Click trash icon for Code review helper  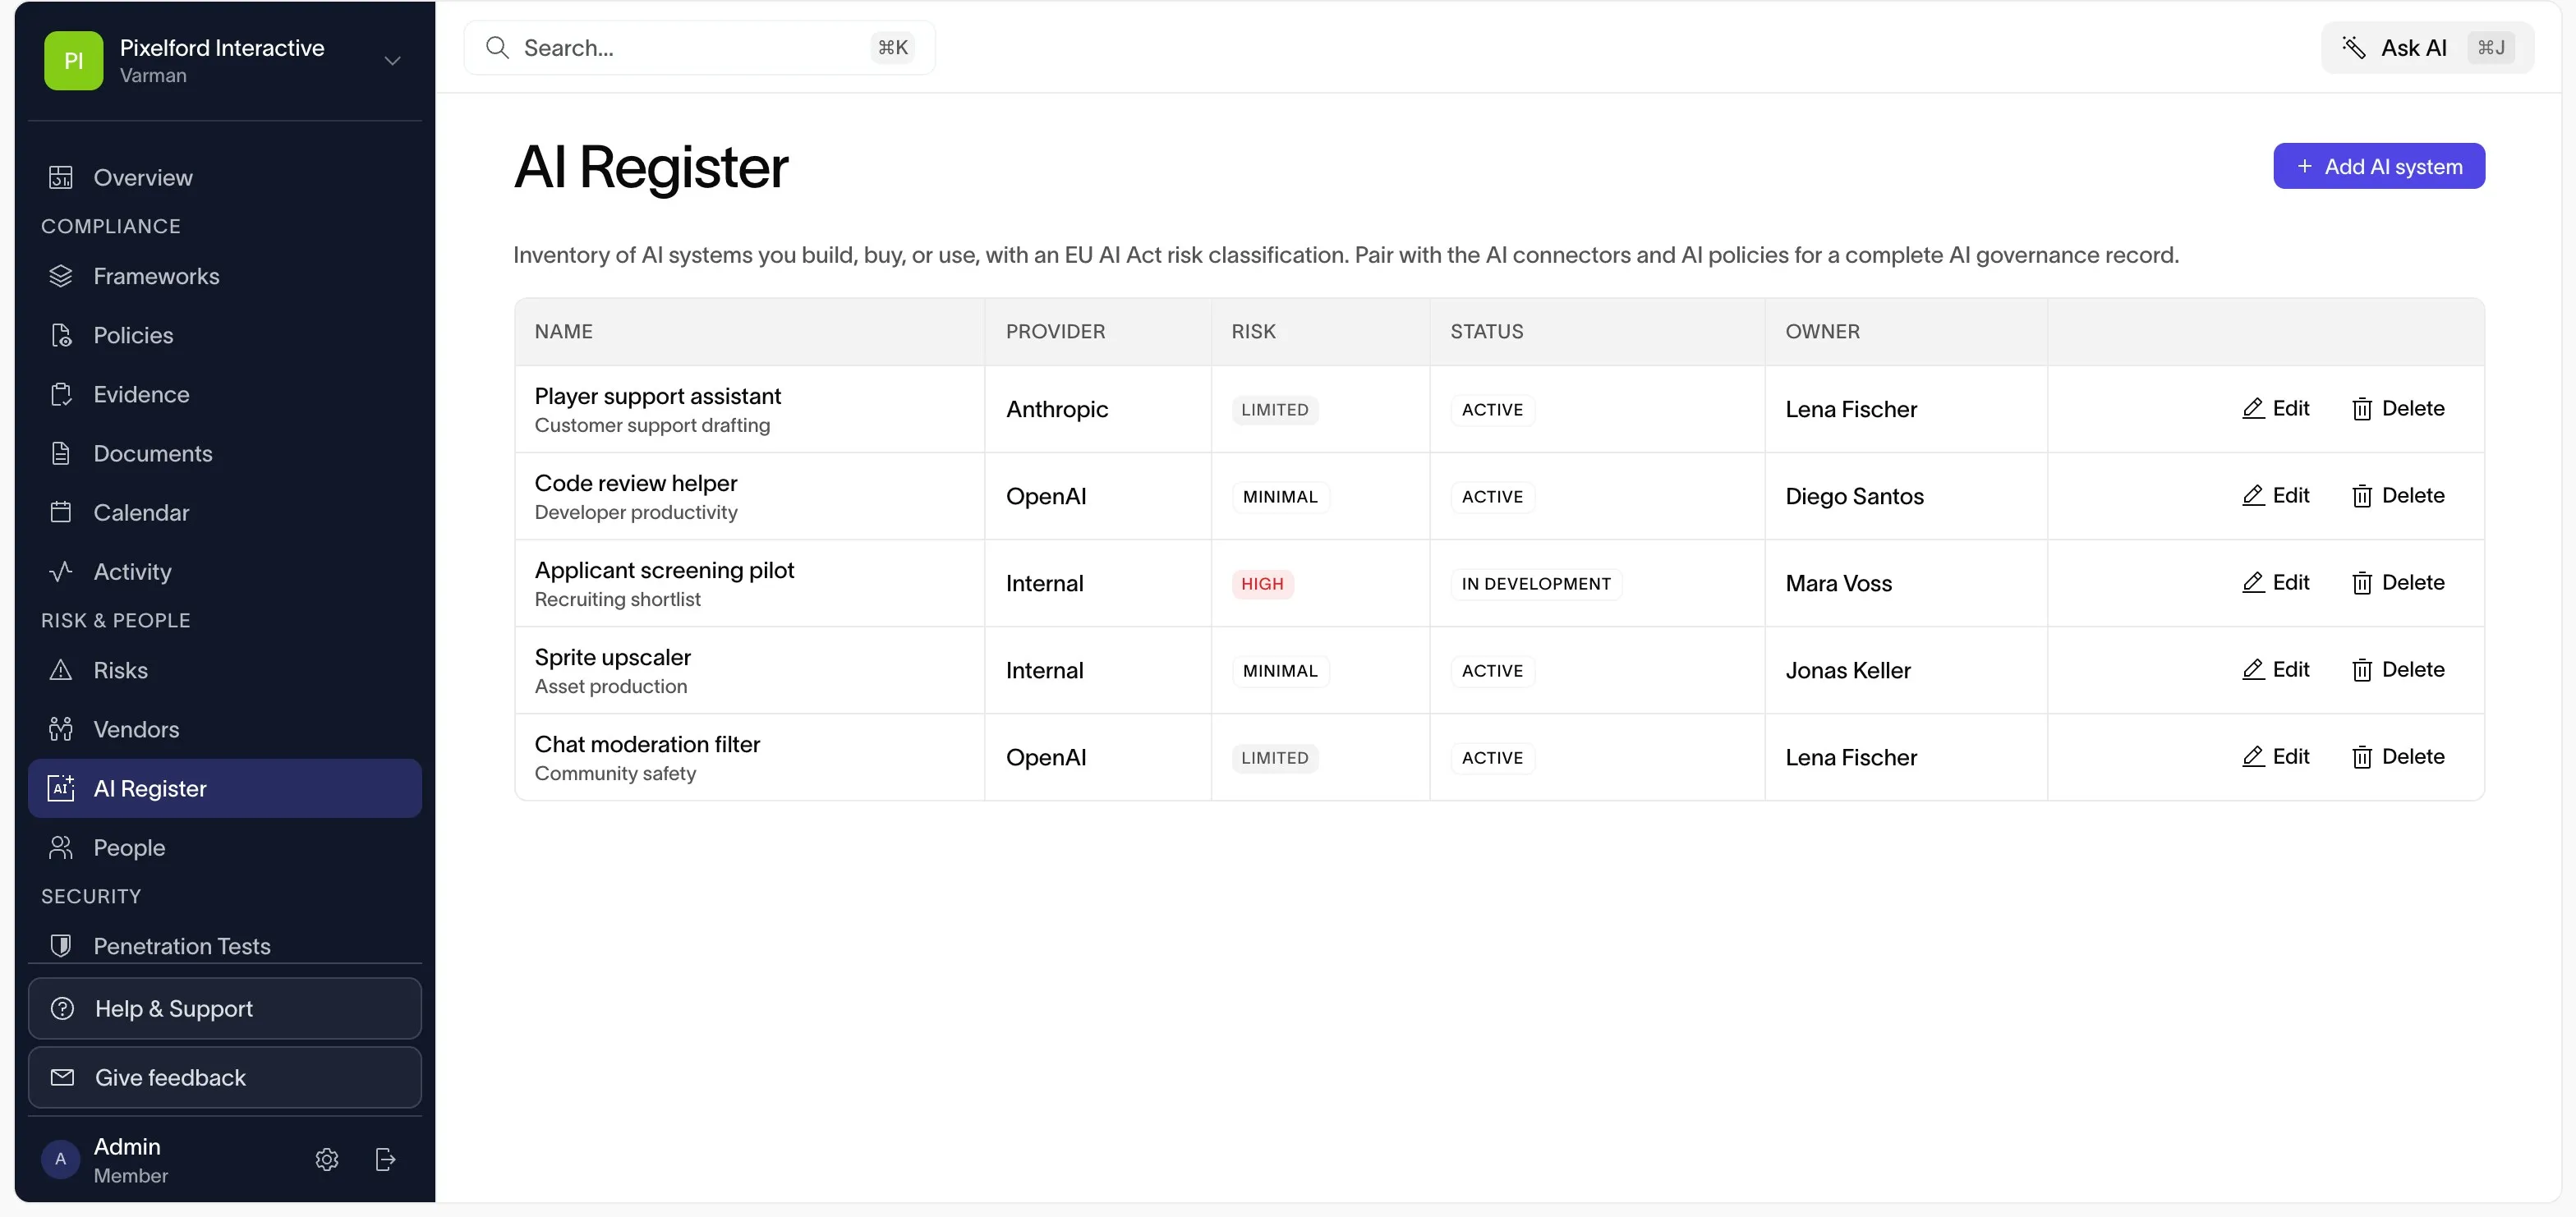[2362, 495]
